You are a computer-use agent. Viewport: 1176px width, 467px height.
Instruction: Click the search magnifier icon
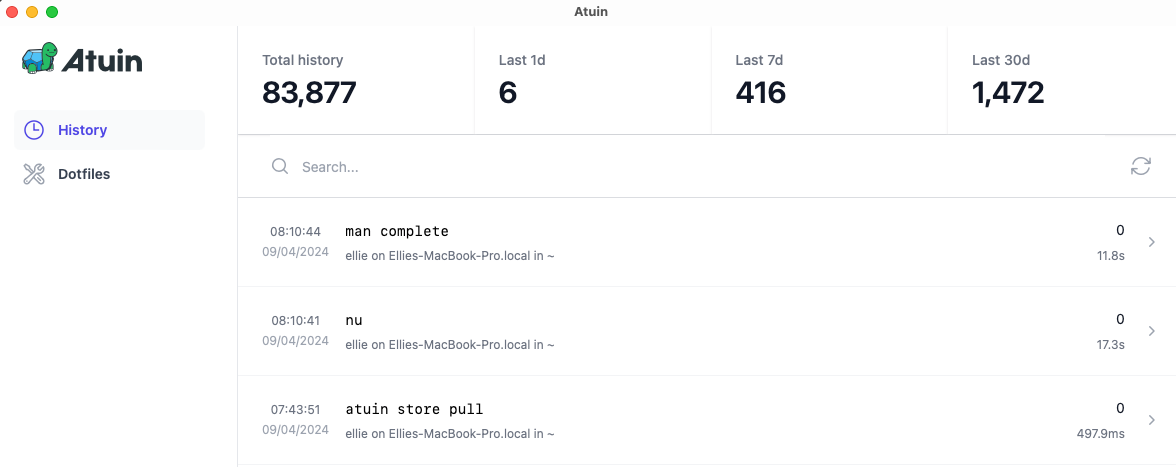click(x=280, y=166)
